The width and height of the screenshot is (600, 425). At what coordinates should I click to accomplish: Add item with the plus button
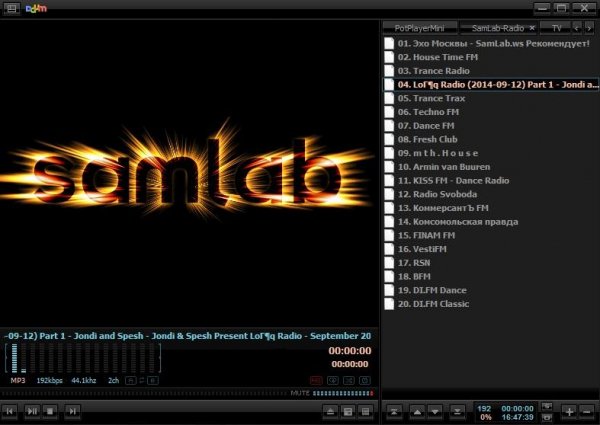pos(569,412)
